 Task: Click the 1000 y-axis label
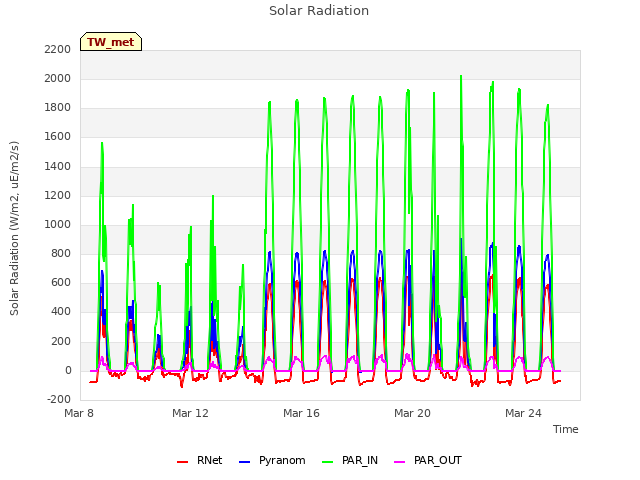click(58, 224)
